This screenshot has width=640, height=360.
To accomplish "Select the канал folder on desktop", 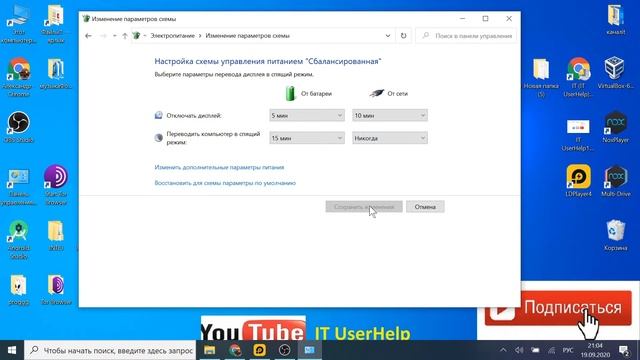I will tap(615, 20).
